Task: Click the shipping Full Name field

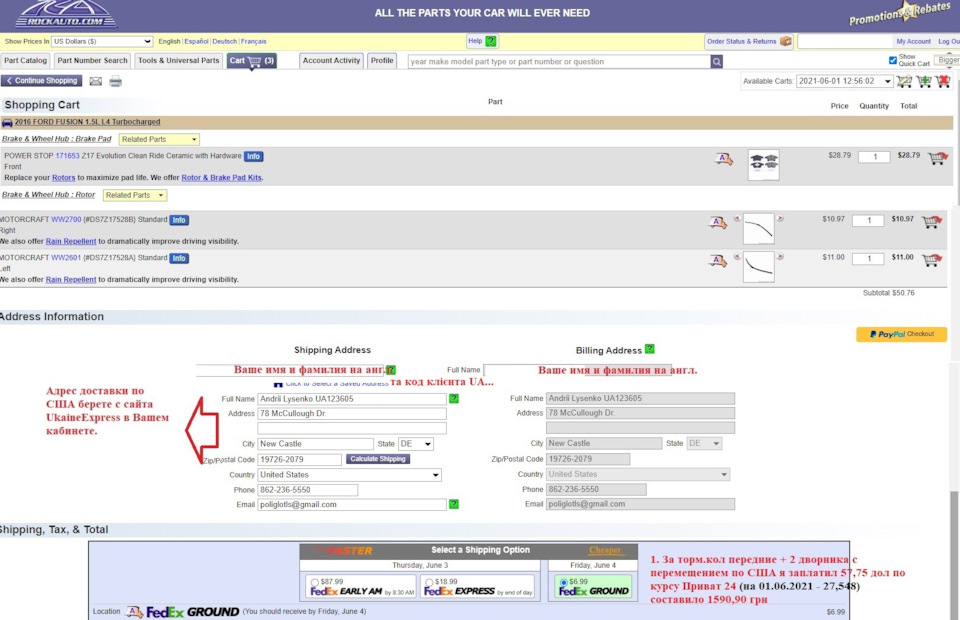Action: point(352,399)
